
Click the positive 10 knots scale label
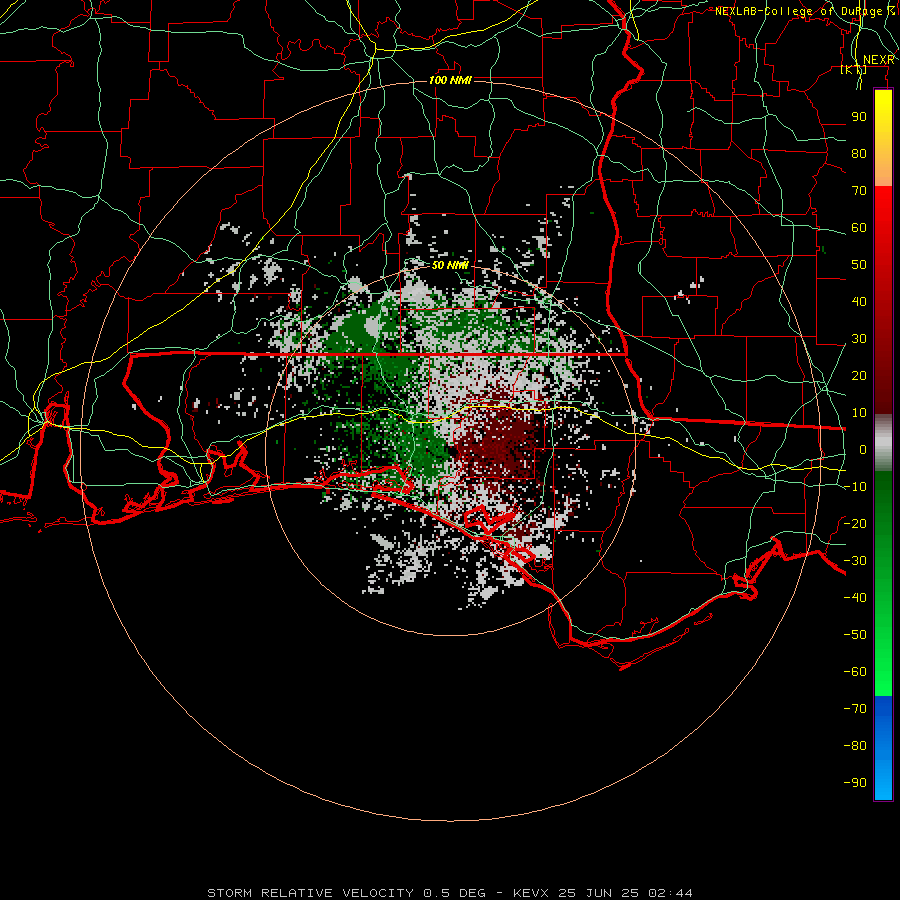859,413
